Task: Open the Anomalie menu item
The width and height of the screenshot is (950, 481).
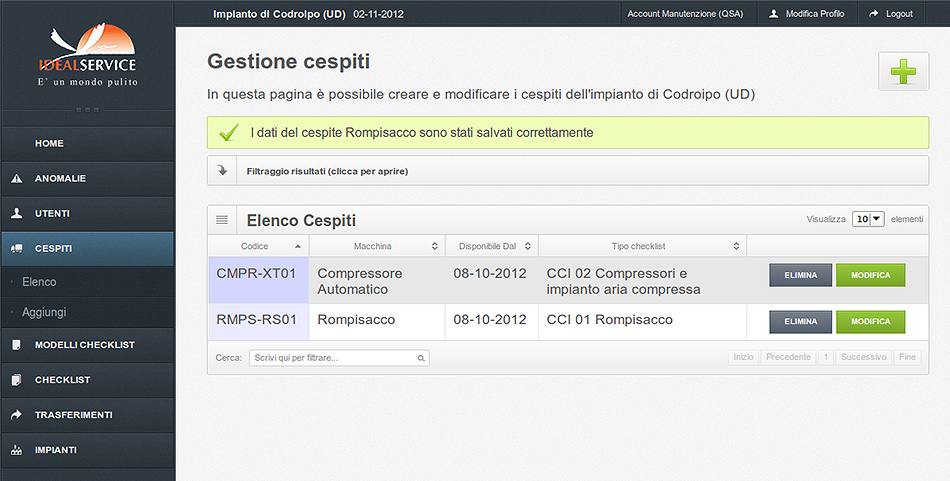Action: (x=87, y=179)
